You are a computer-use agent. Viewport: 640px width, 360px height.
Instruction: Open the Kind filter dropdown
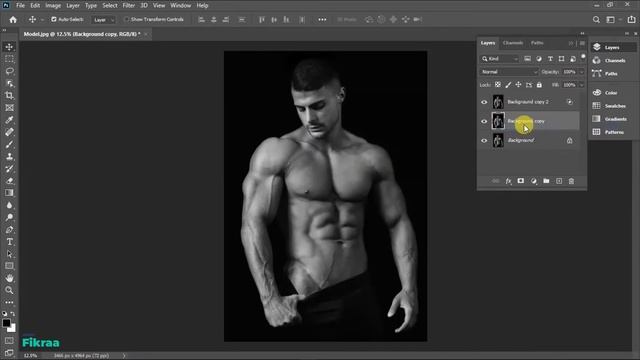[x=499, y=59]
